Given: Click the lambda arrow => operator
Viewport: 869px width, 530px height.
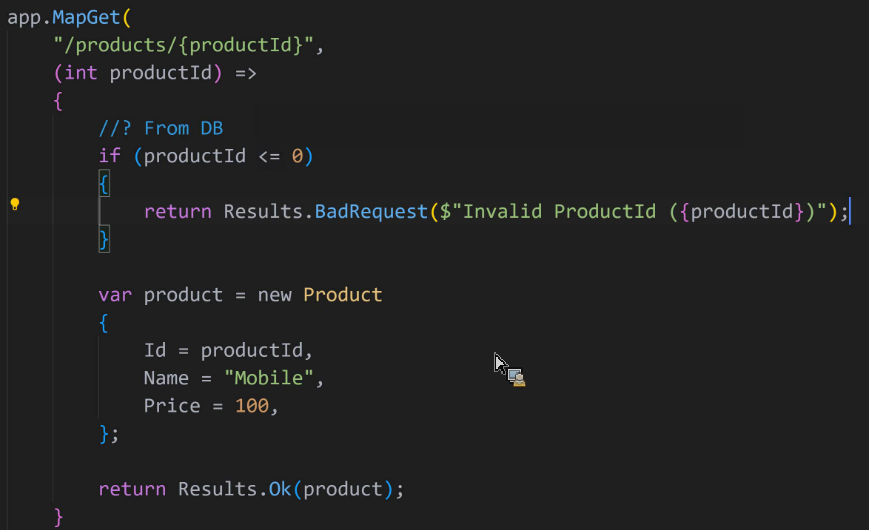Looking at the screenshot, I should (246, 73).
